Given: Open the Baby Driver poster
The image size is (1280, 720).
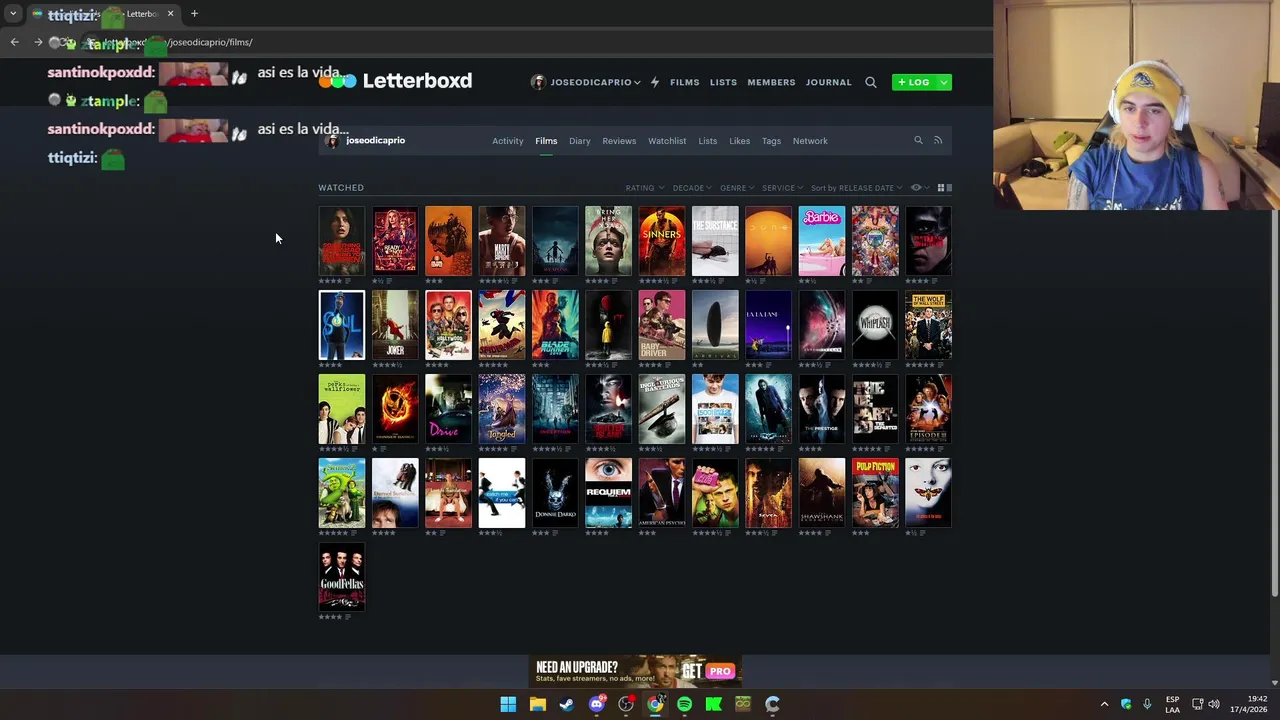Looking at the screenshot, I should click(x=662, y=325).
